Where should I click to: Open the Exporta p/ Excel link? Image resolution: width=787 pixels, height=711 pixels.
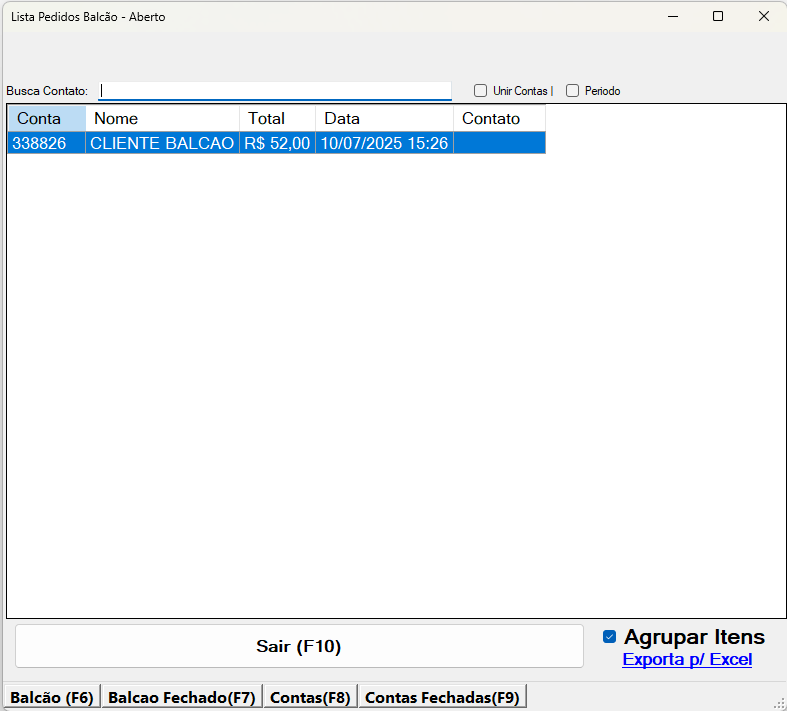[x=687, y=660]
